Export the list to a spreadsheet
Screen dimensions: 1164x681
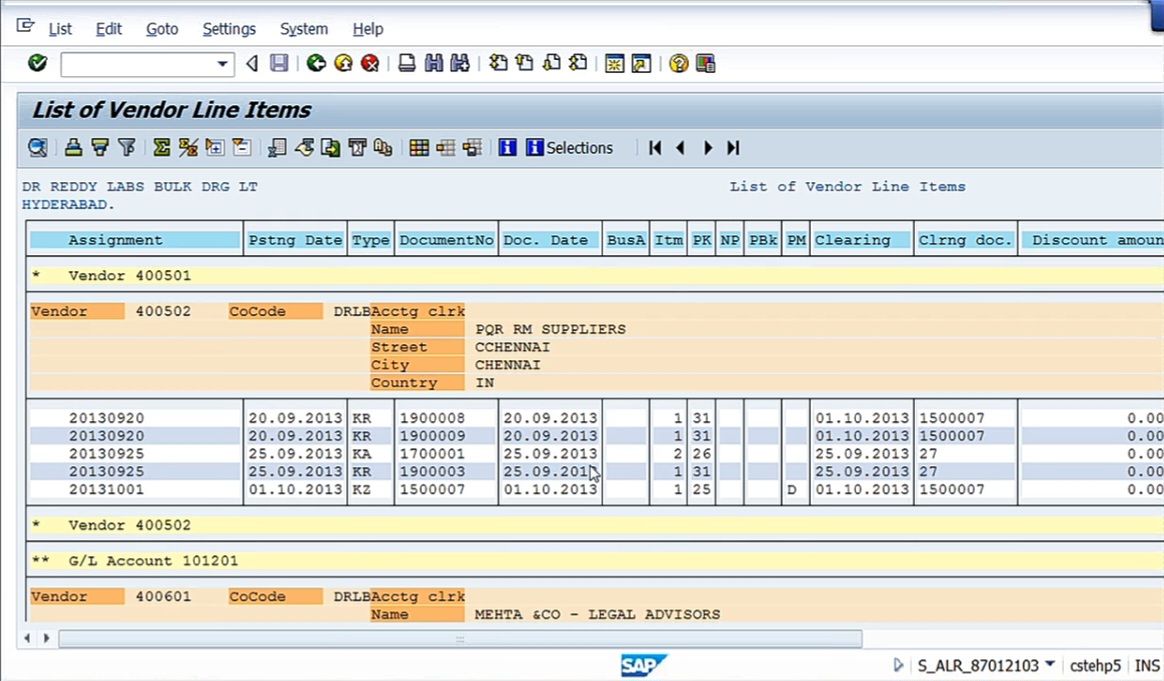click(277, 148)
